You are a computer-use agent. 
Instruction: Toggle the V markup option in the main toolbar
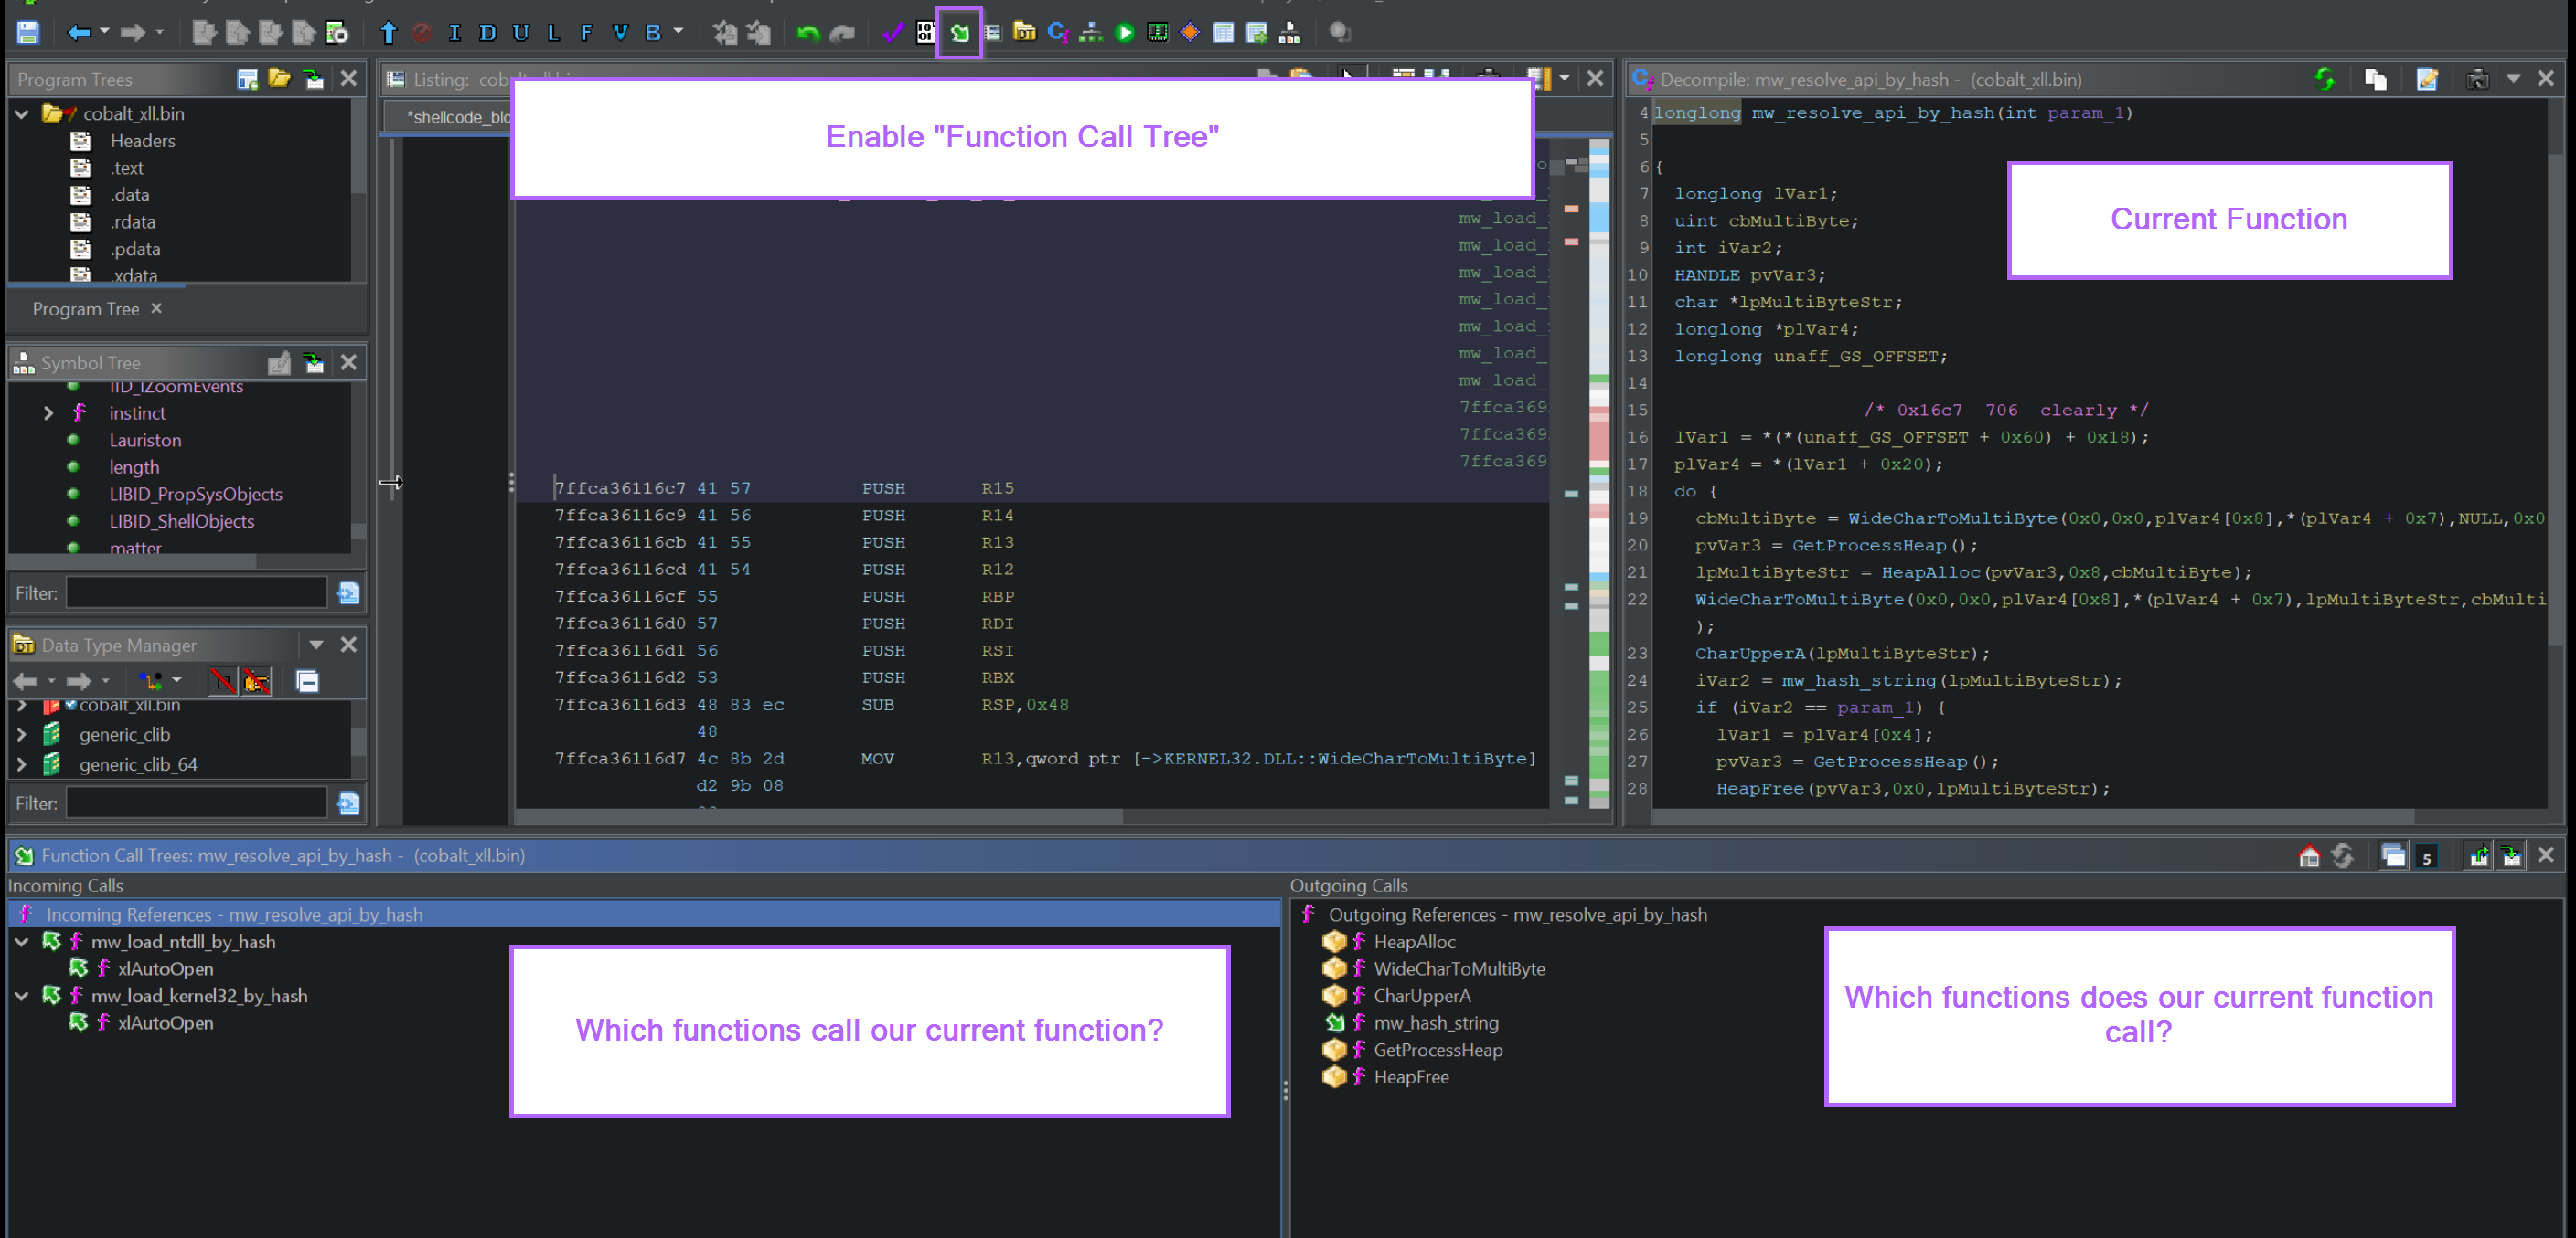point(620,33)
